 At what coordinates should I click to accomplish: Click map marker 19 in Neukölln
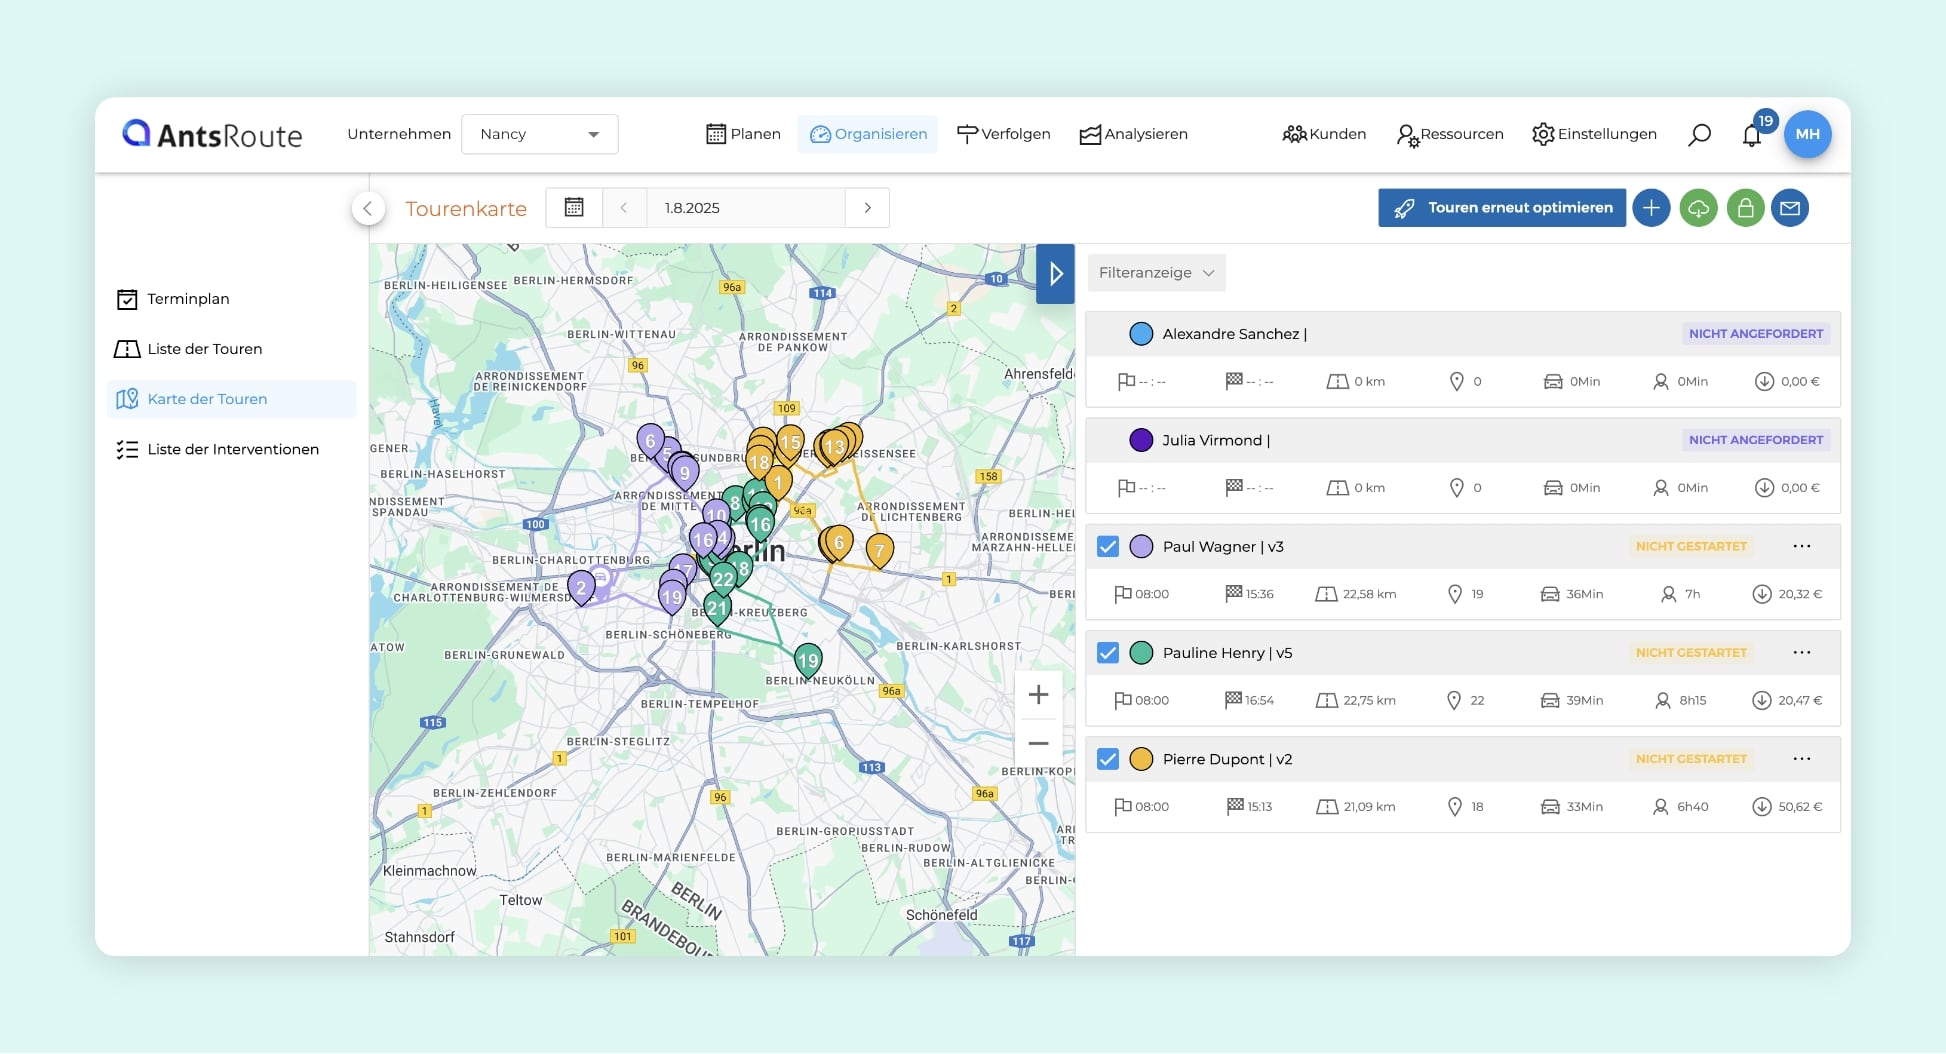tap(808, 660)
